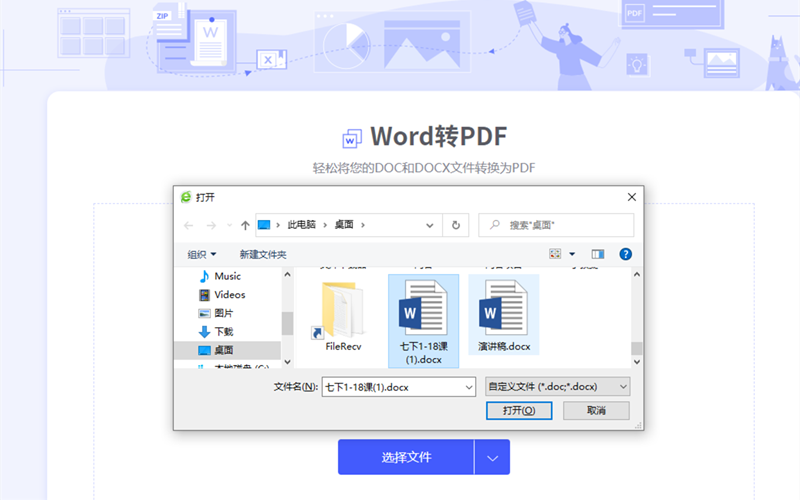800x500 pixels.
Task: Select the 演讲稿.docx file
Action: point(504,316)
